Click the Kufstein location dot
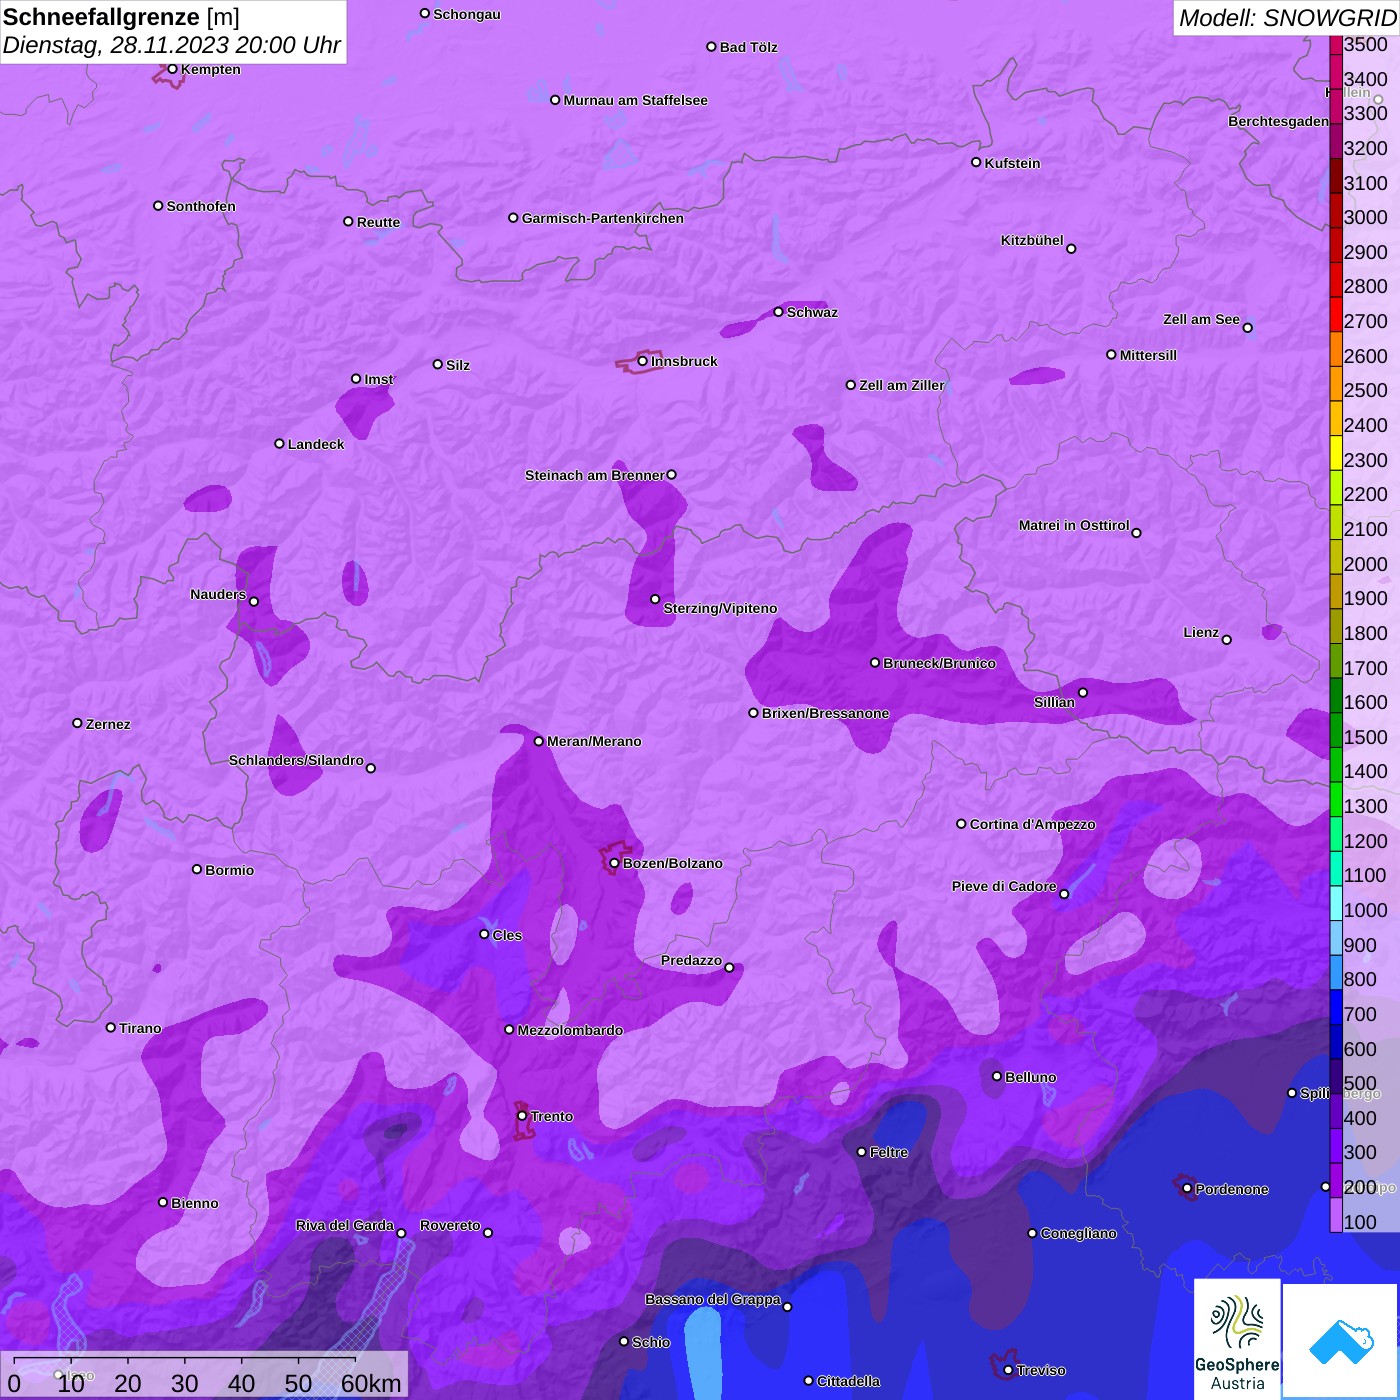 click(977, 162)
